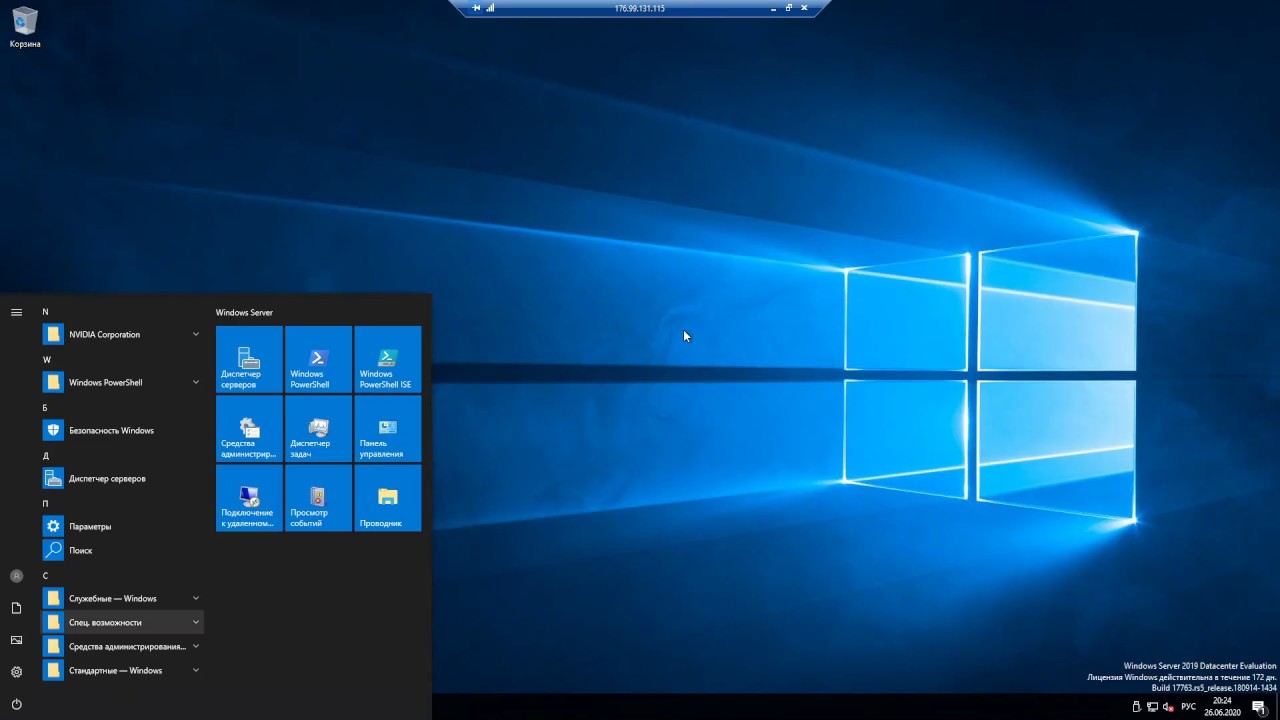
Task: Open Подключение к удаленному tile
Action: (x=249, y=498)
